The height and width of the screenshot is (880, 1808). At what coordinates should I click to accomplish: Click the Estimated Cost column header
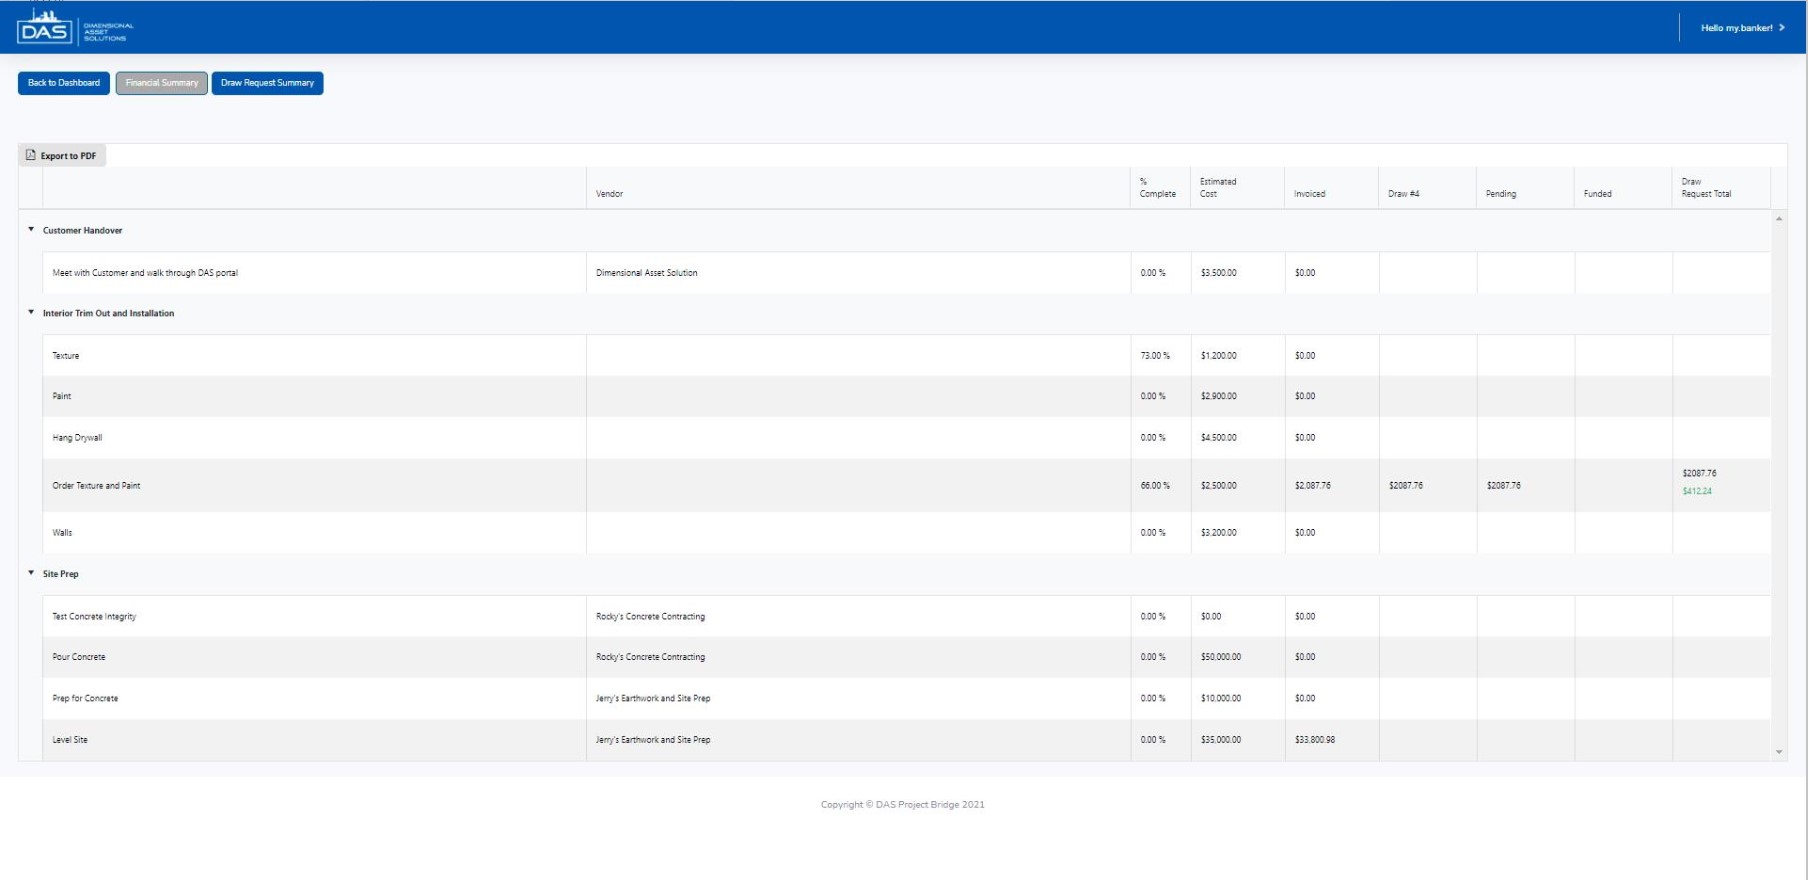pos(1217,188)
